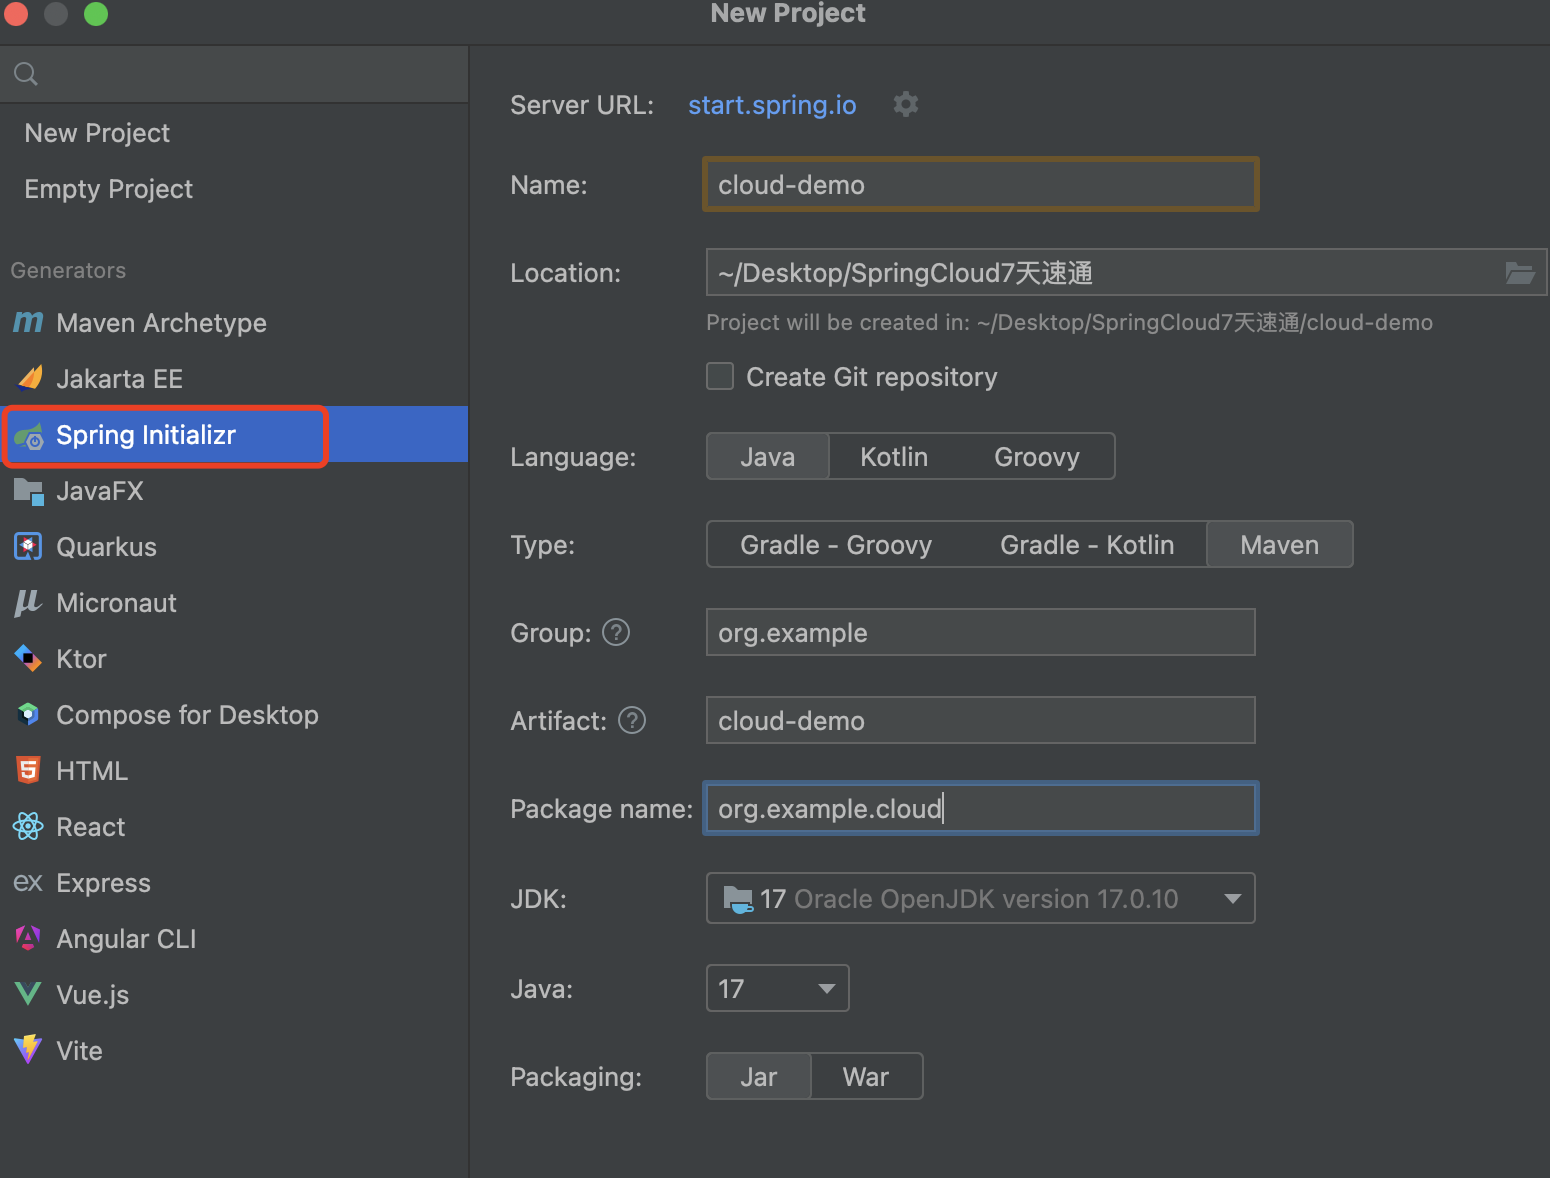
Task: Click the Micronaut mu icon
Action: coord(28,603)
